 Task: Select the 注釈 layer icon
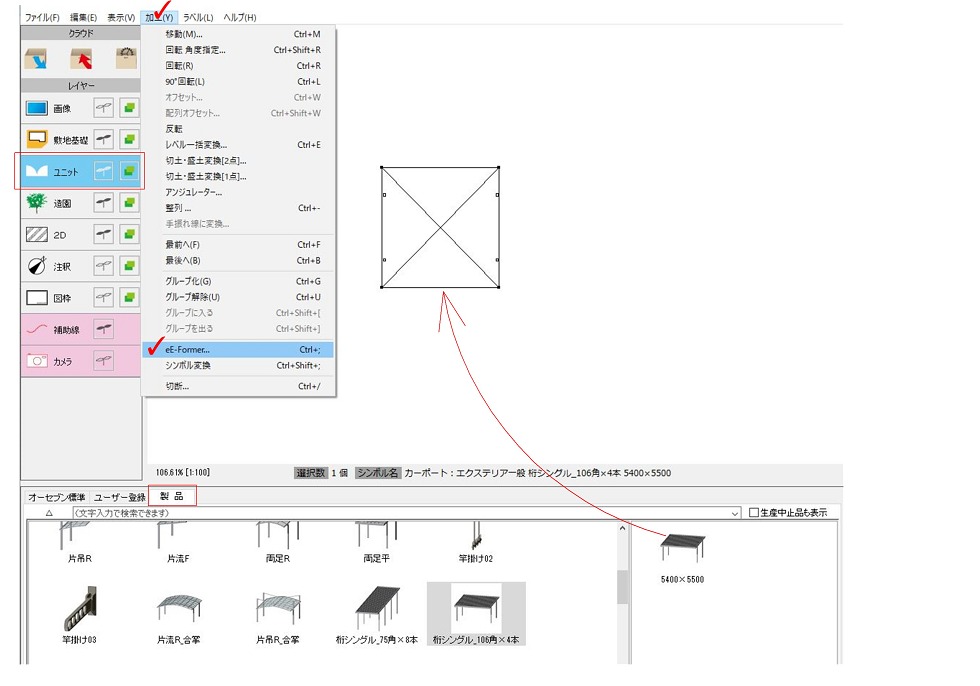(x=37, y=266)
